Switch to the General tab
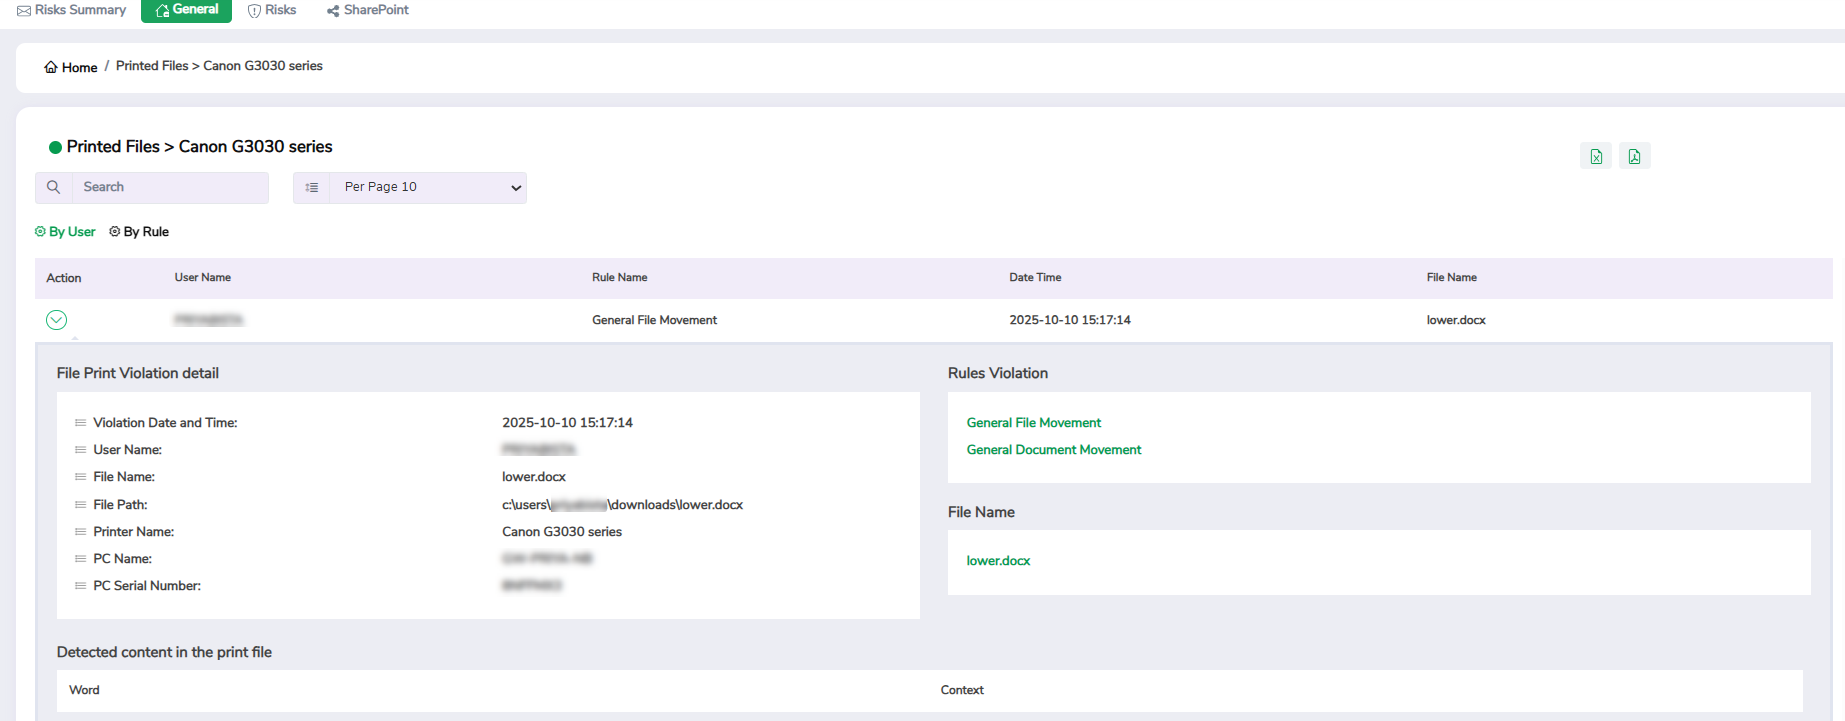The image size is (1845, 721). [x=187, y=10]
